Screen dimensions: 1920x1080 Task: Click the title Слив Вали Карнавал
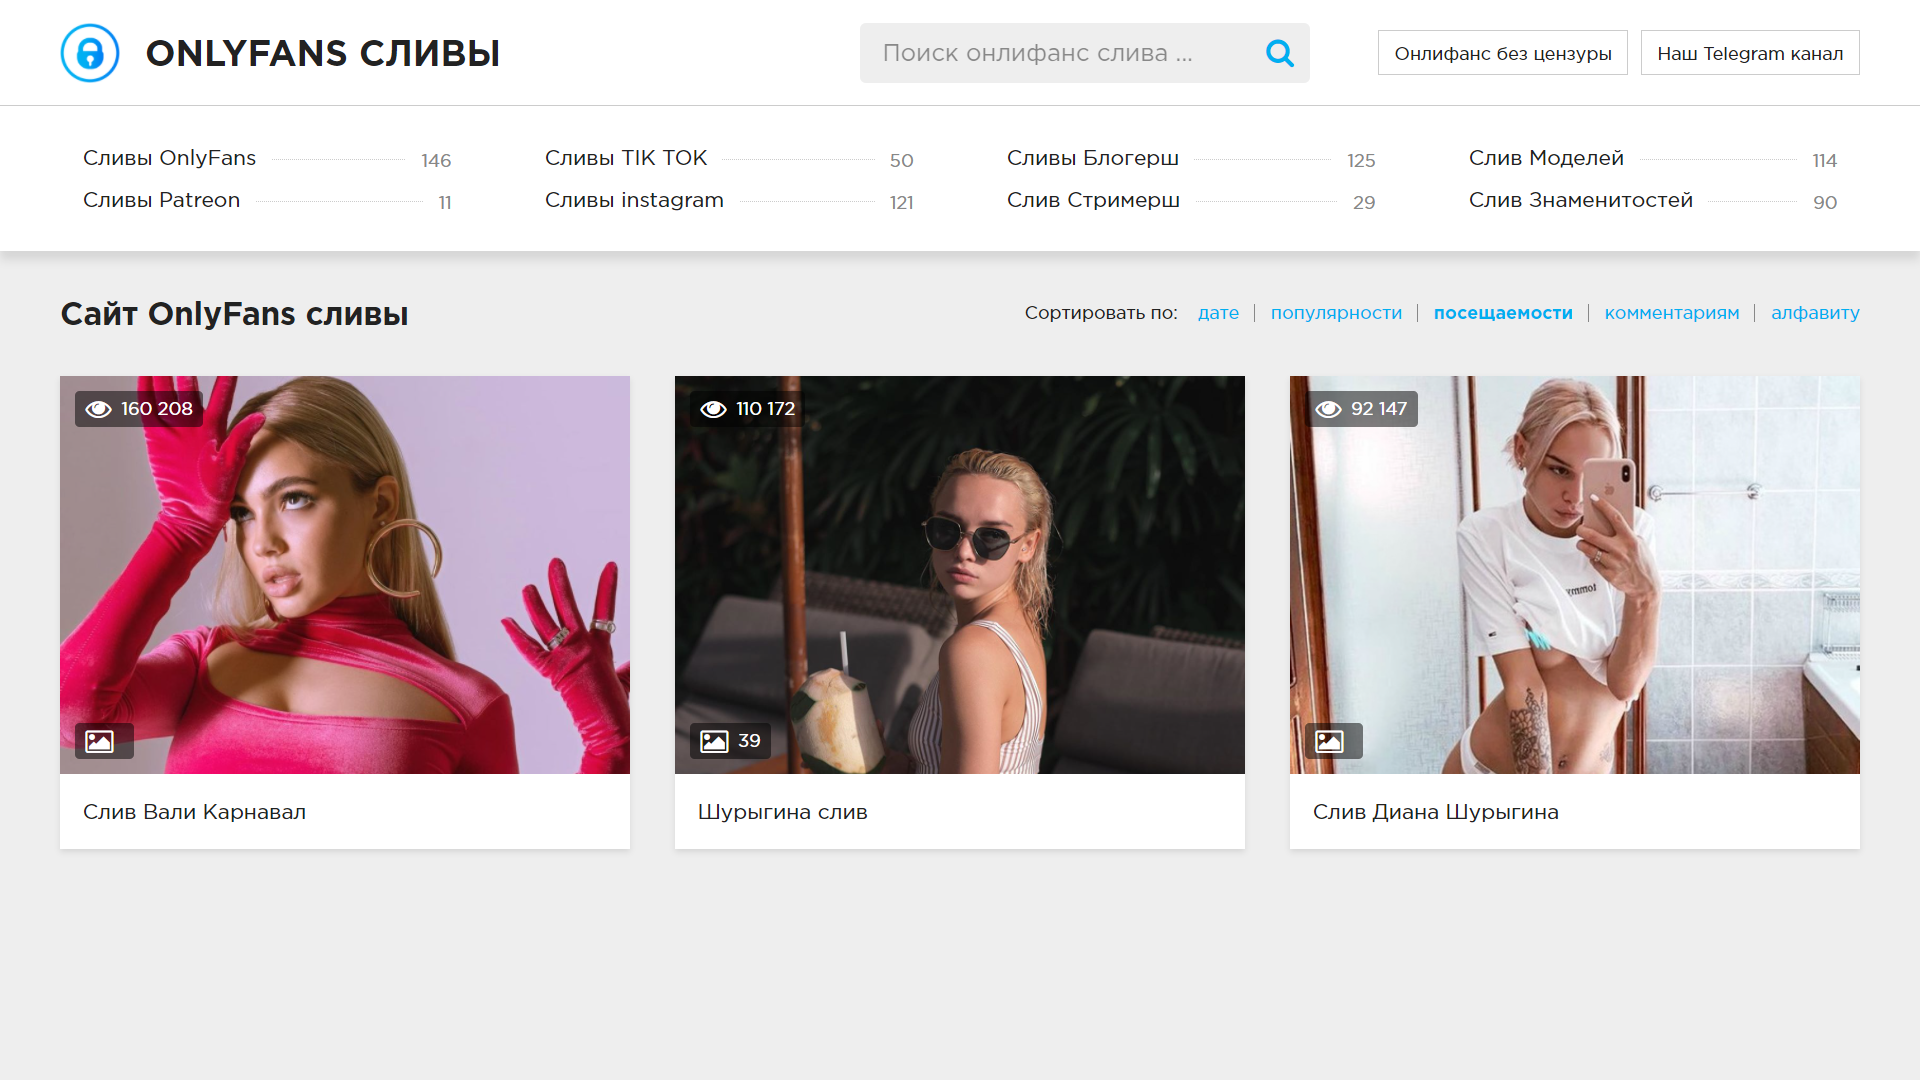194,812
